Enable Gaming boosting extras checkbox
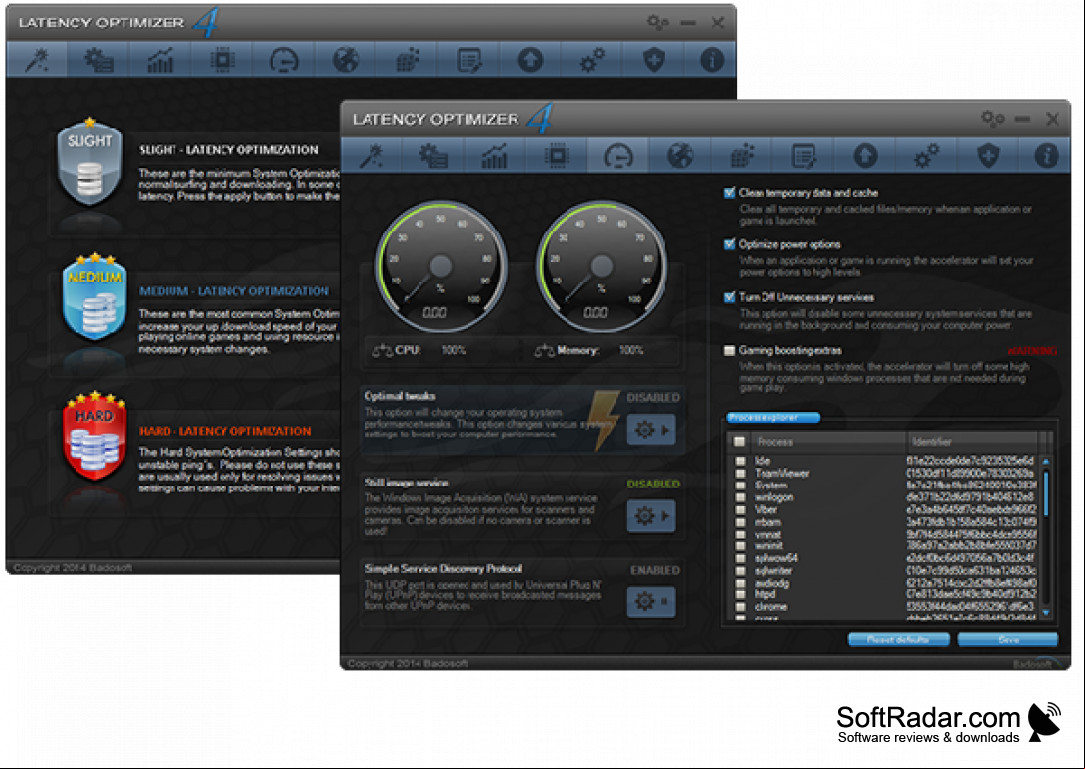 (x=729, y=351)
